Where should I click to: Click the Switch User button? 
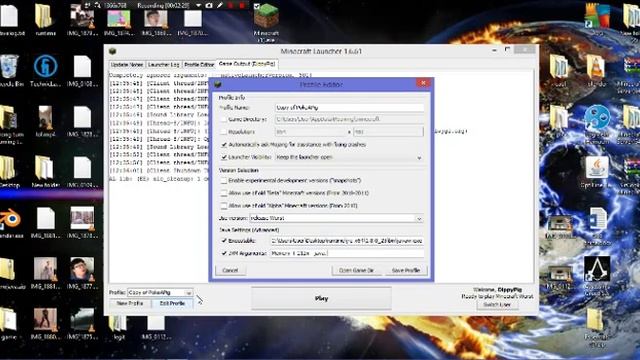click(497, 305)
